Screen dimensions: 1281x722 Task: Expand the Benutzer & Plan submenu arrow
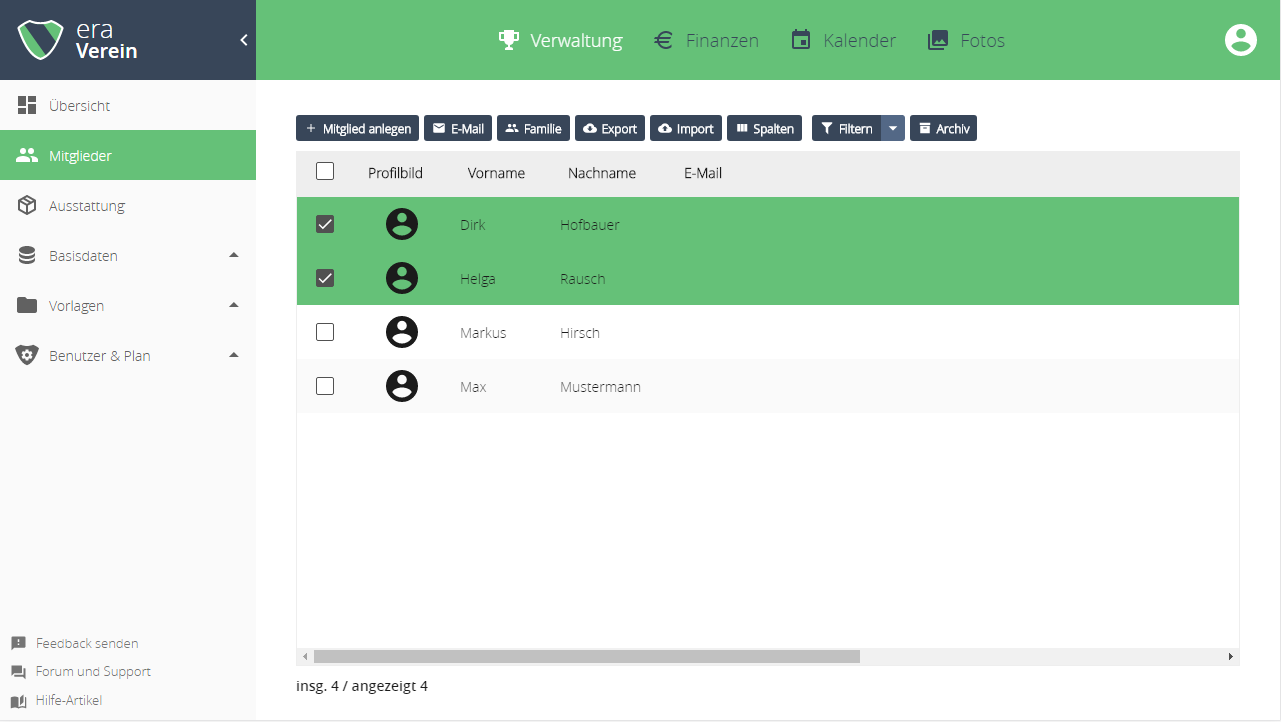[234, 355]
